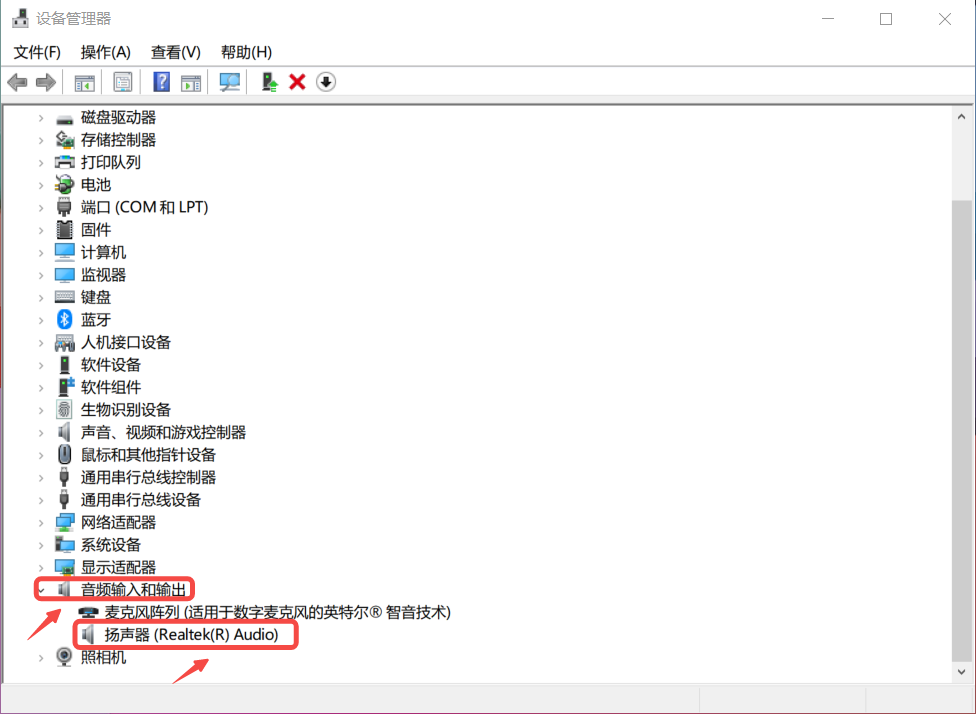Click the vertical scrollbar thumb
Viewport: 976px width, 714px height.
(x=961, y=430)
